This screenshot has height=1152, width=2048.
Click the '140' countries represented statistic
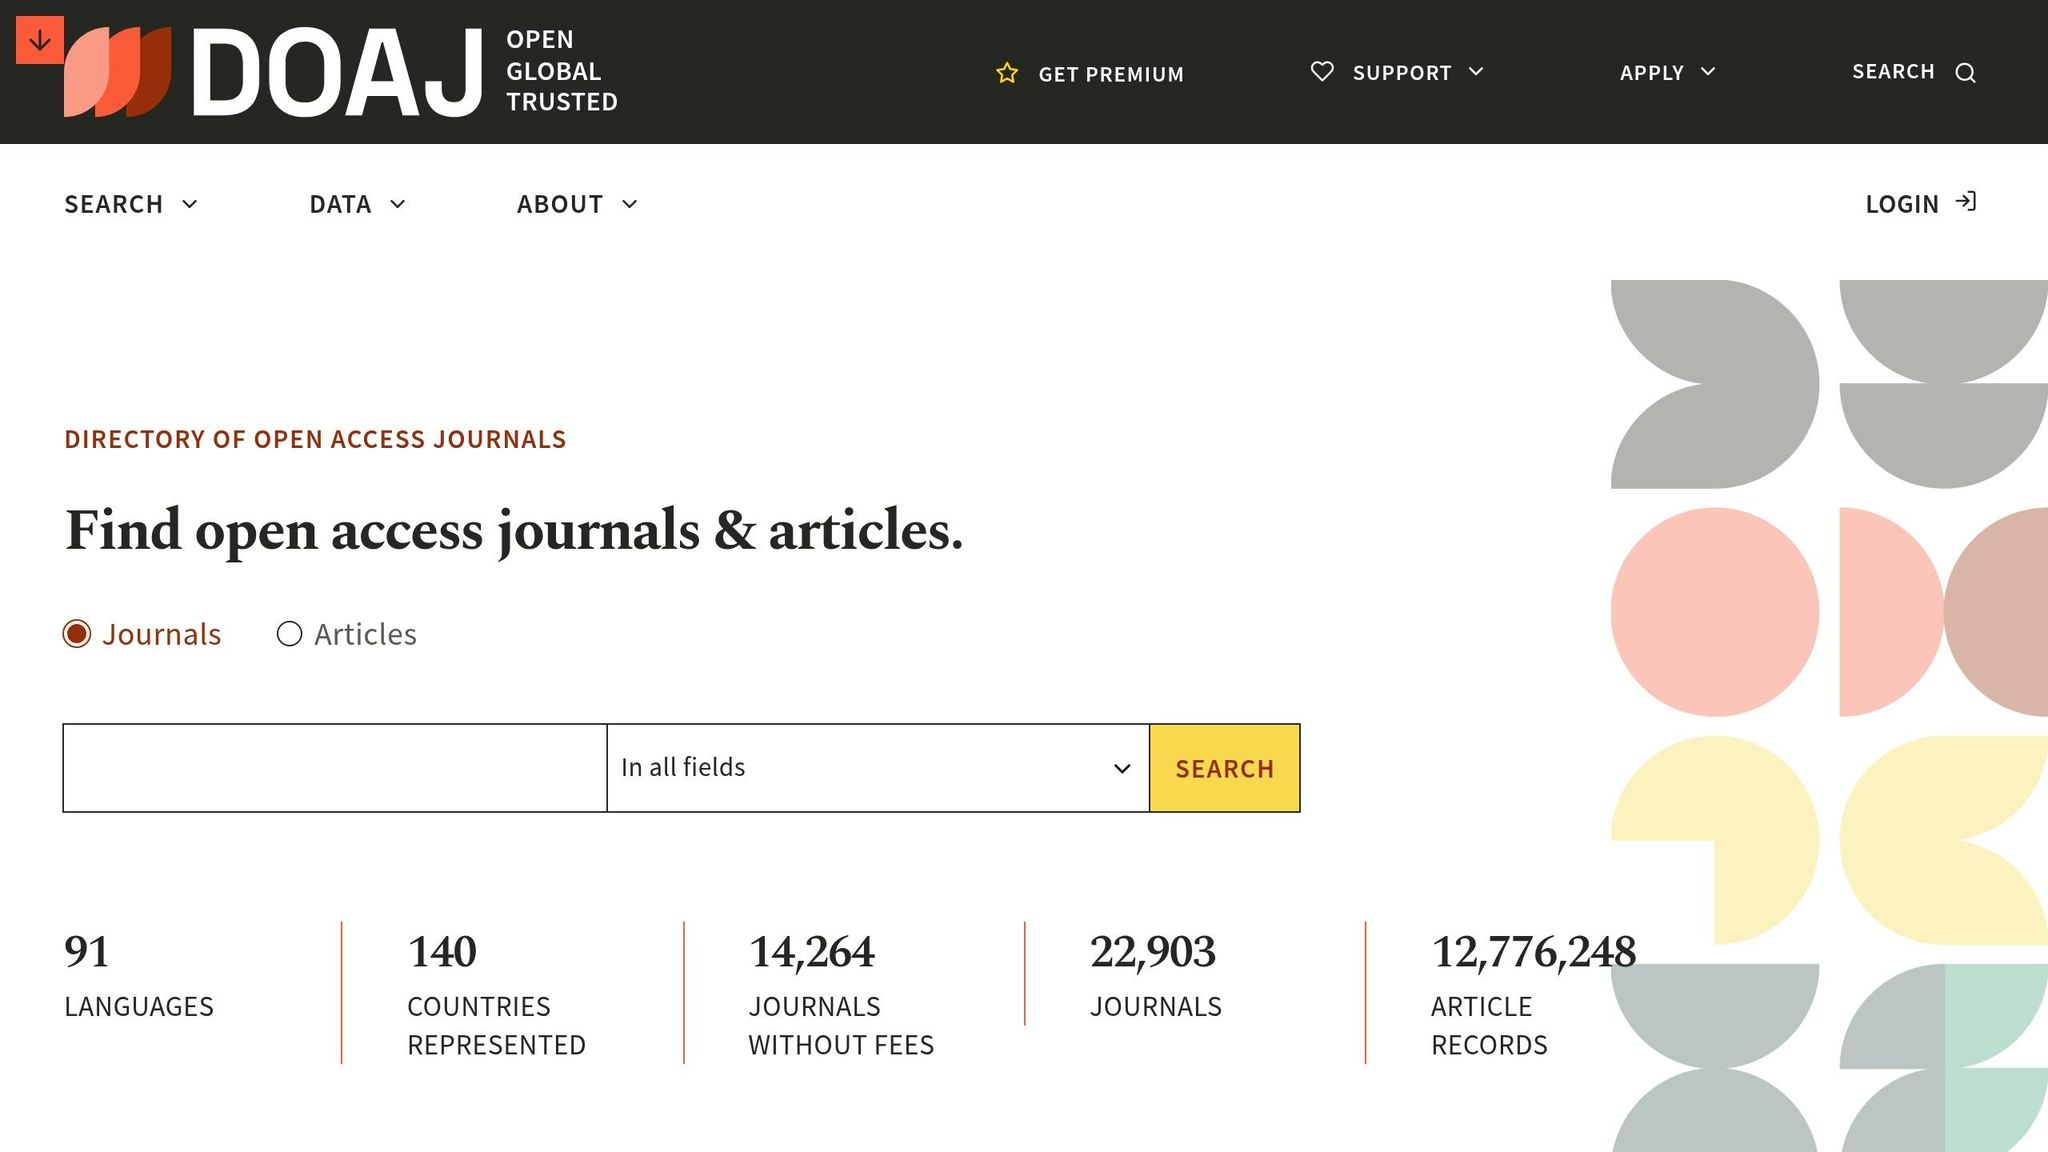click(442, 952)
